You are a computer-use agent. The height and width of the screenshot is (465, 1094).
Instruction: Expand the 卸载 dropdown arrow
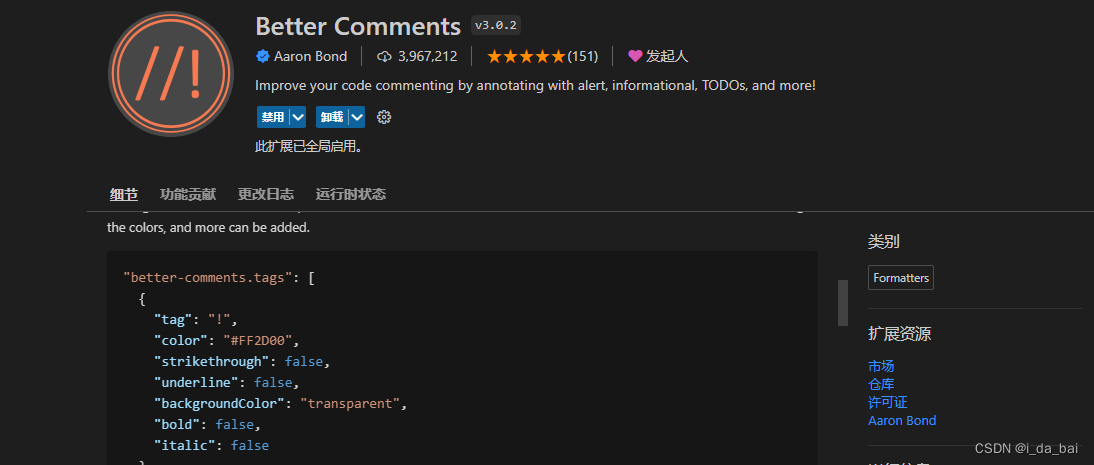357,117
